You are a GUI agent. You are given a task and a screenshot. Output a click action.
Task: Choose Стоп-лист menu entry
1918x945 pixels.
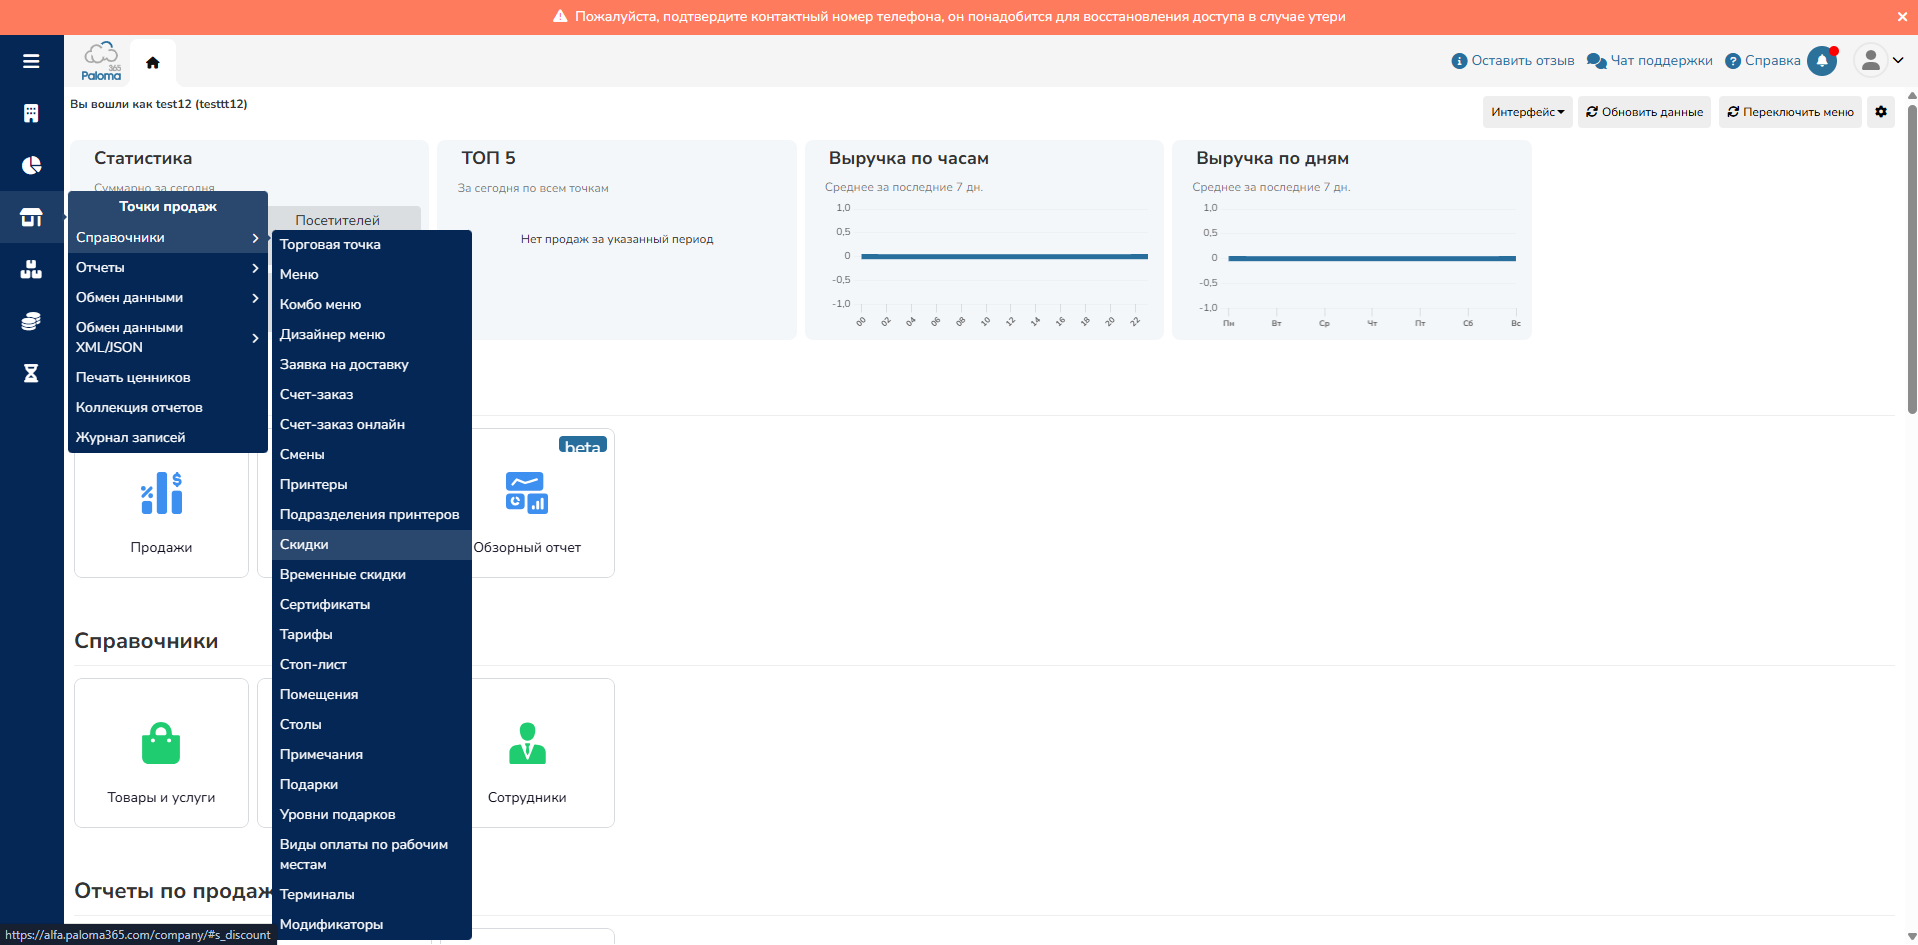313,665
